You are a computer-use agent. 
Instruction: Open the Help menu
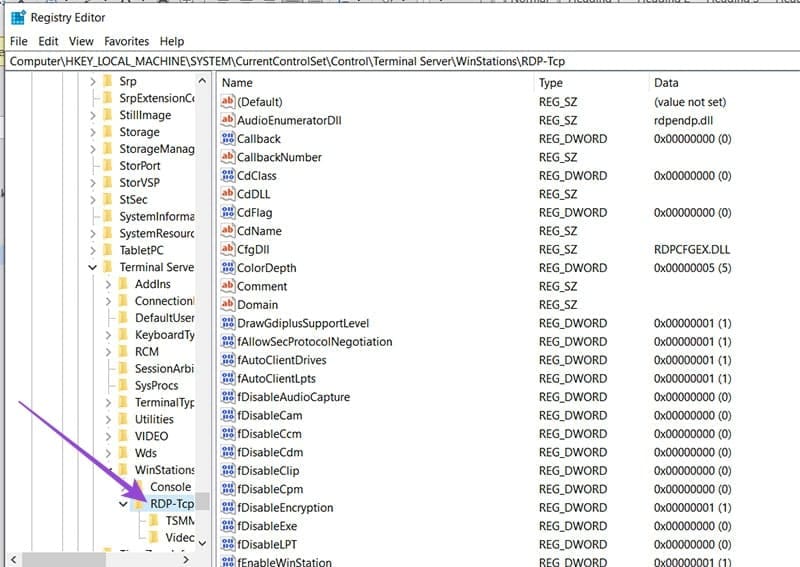pyautogui.click(x=172, y=41)
